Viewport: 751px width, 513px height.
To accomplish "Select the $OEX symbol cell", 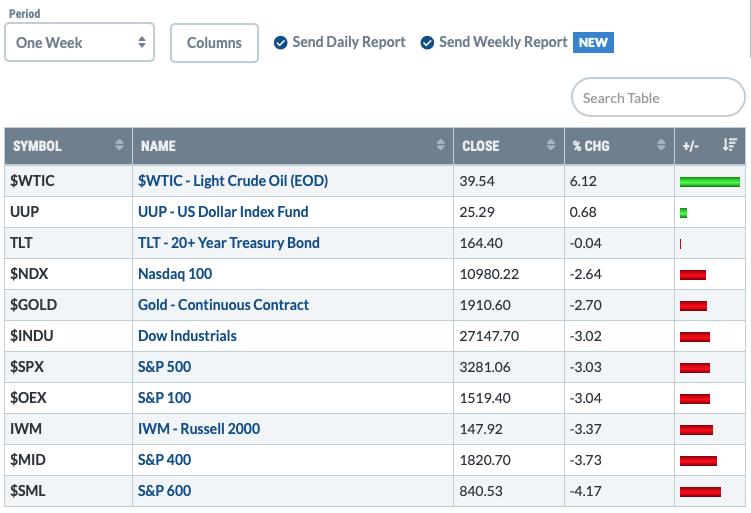I will pyautogui.click(x=68, y=398).
